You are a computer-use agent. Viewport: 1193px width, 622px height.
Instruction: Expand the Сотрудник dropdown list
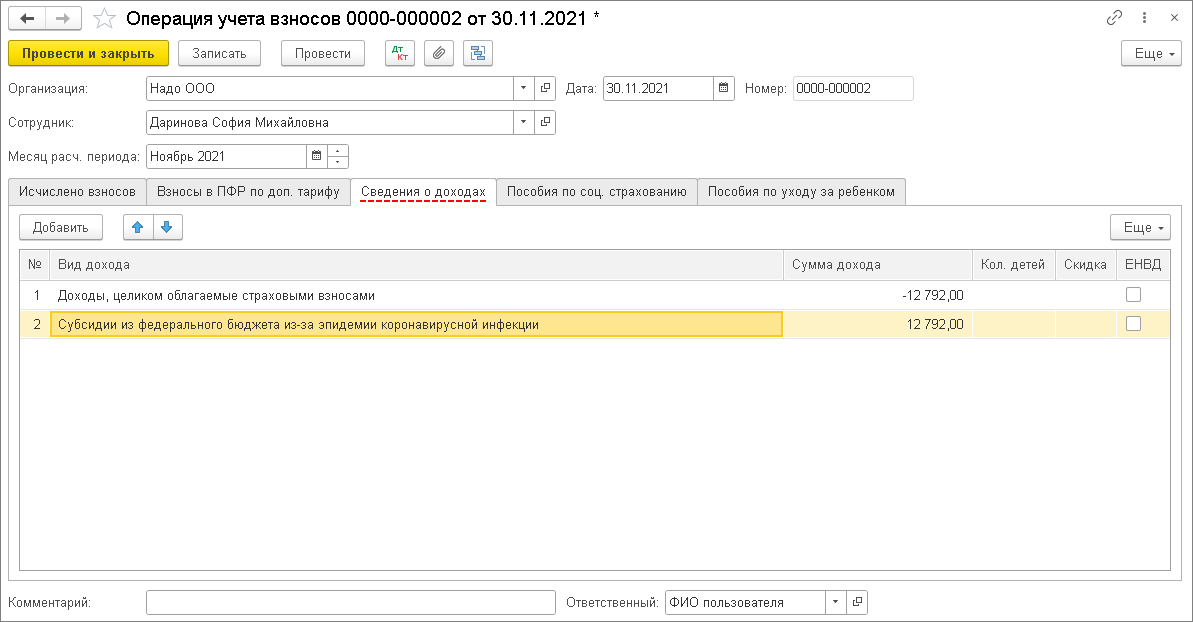(523, 122)
